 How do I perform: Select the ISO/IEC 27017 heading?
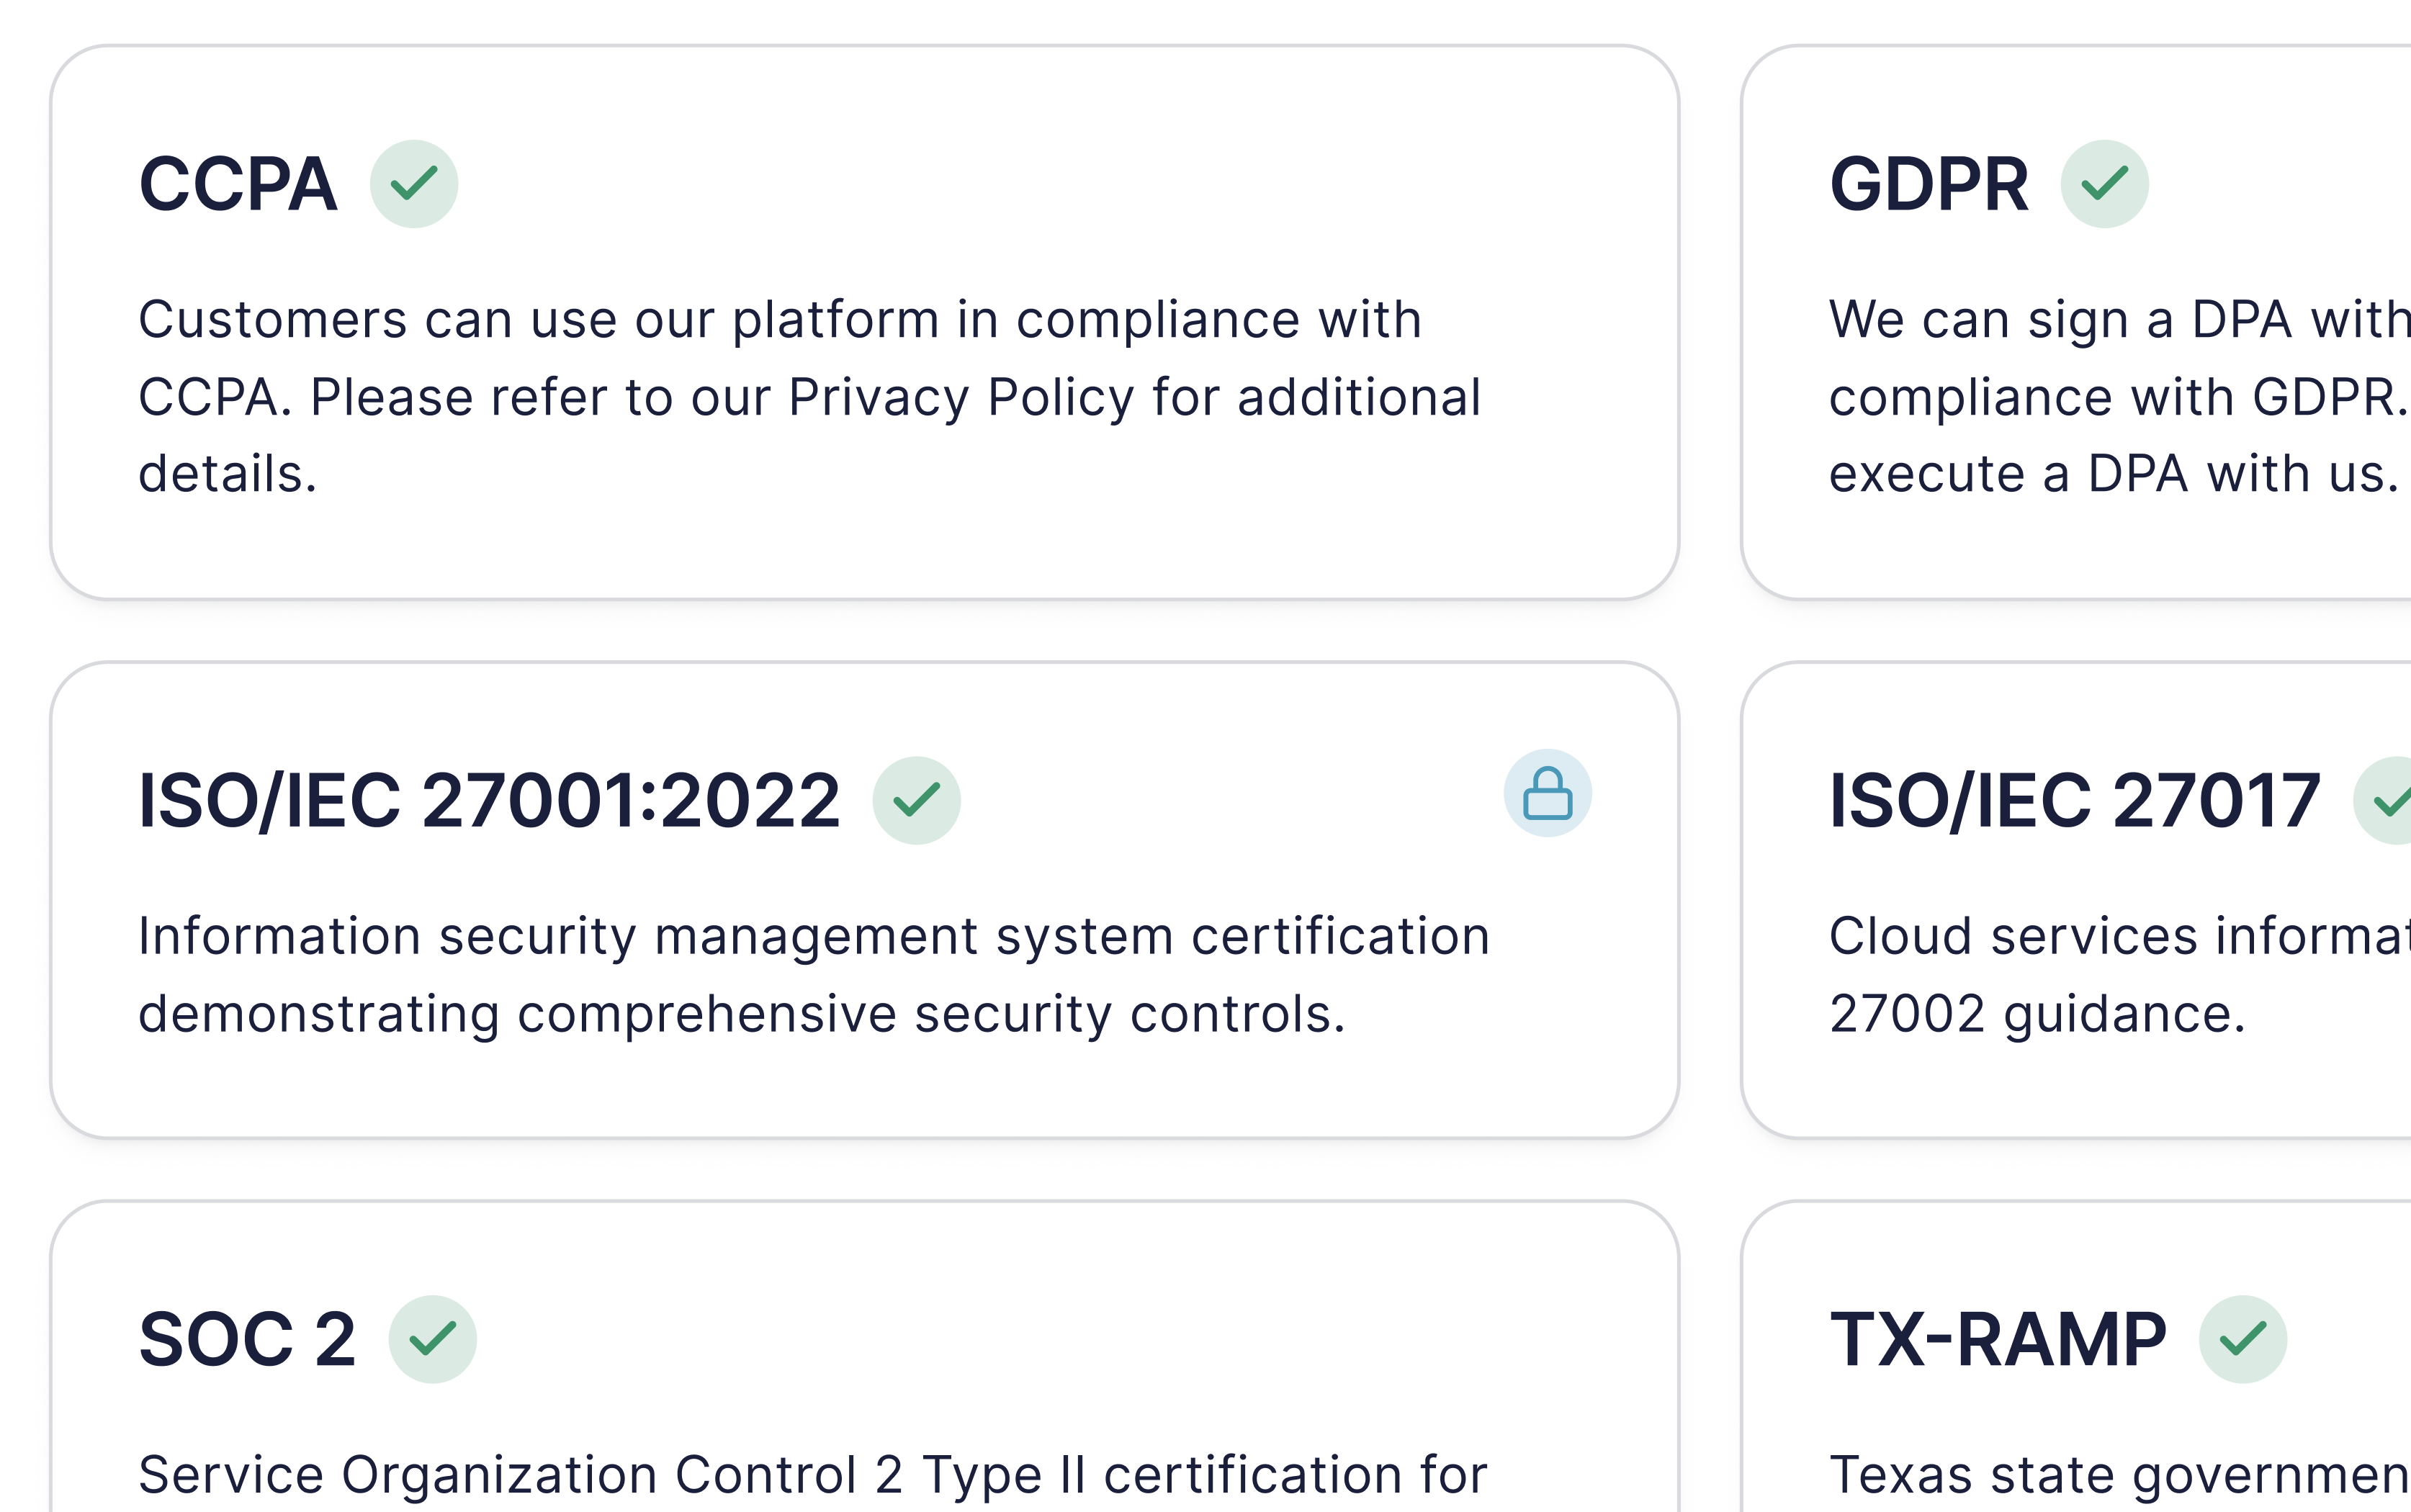click(2074, 801)
